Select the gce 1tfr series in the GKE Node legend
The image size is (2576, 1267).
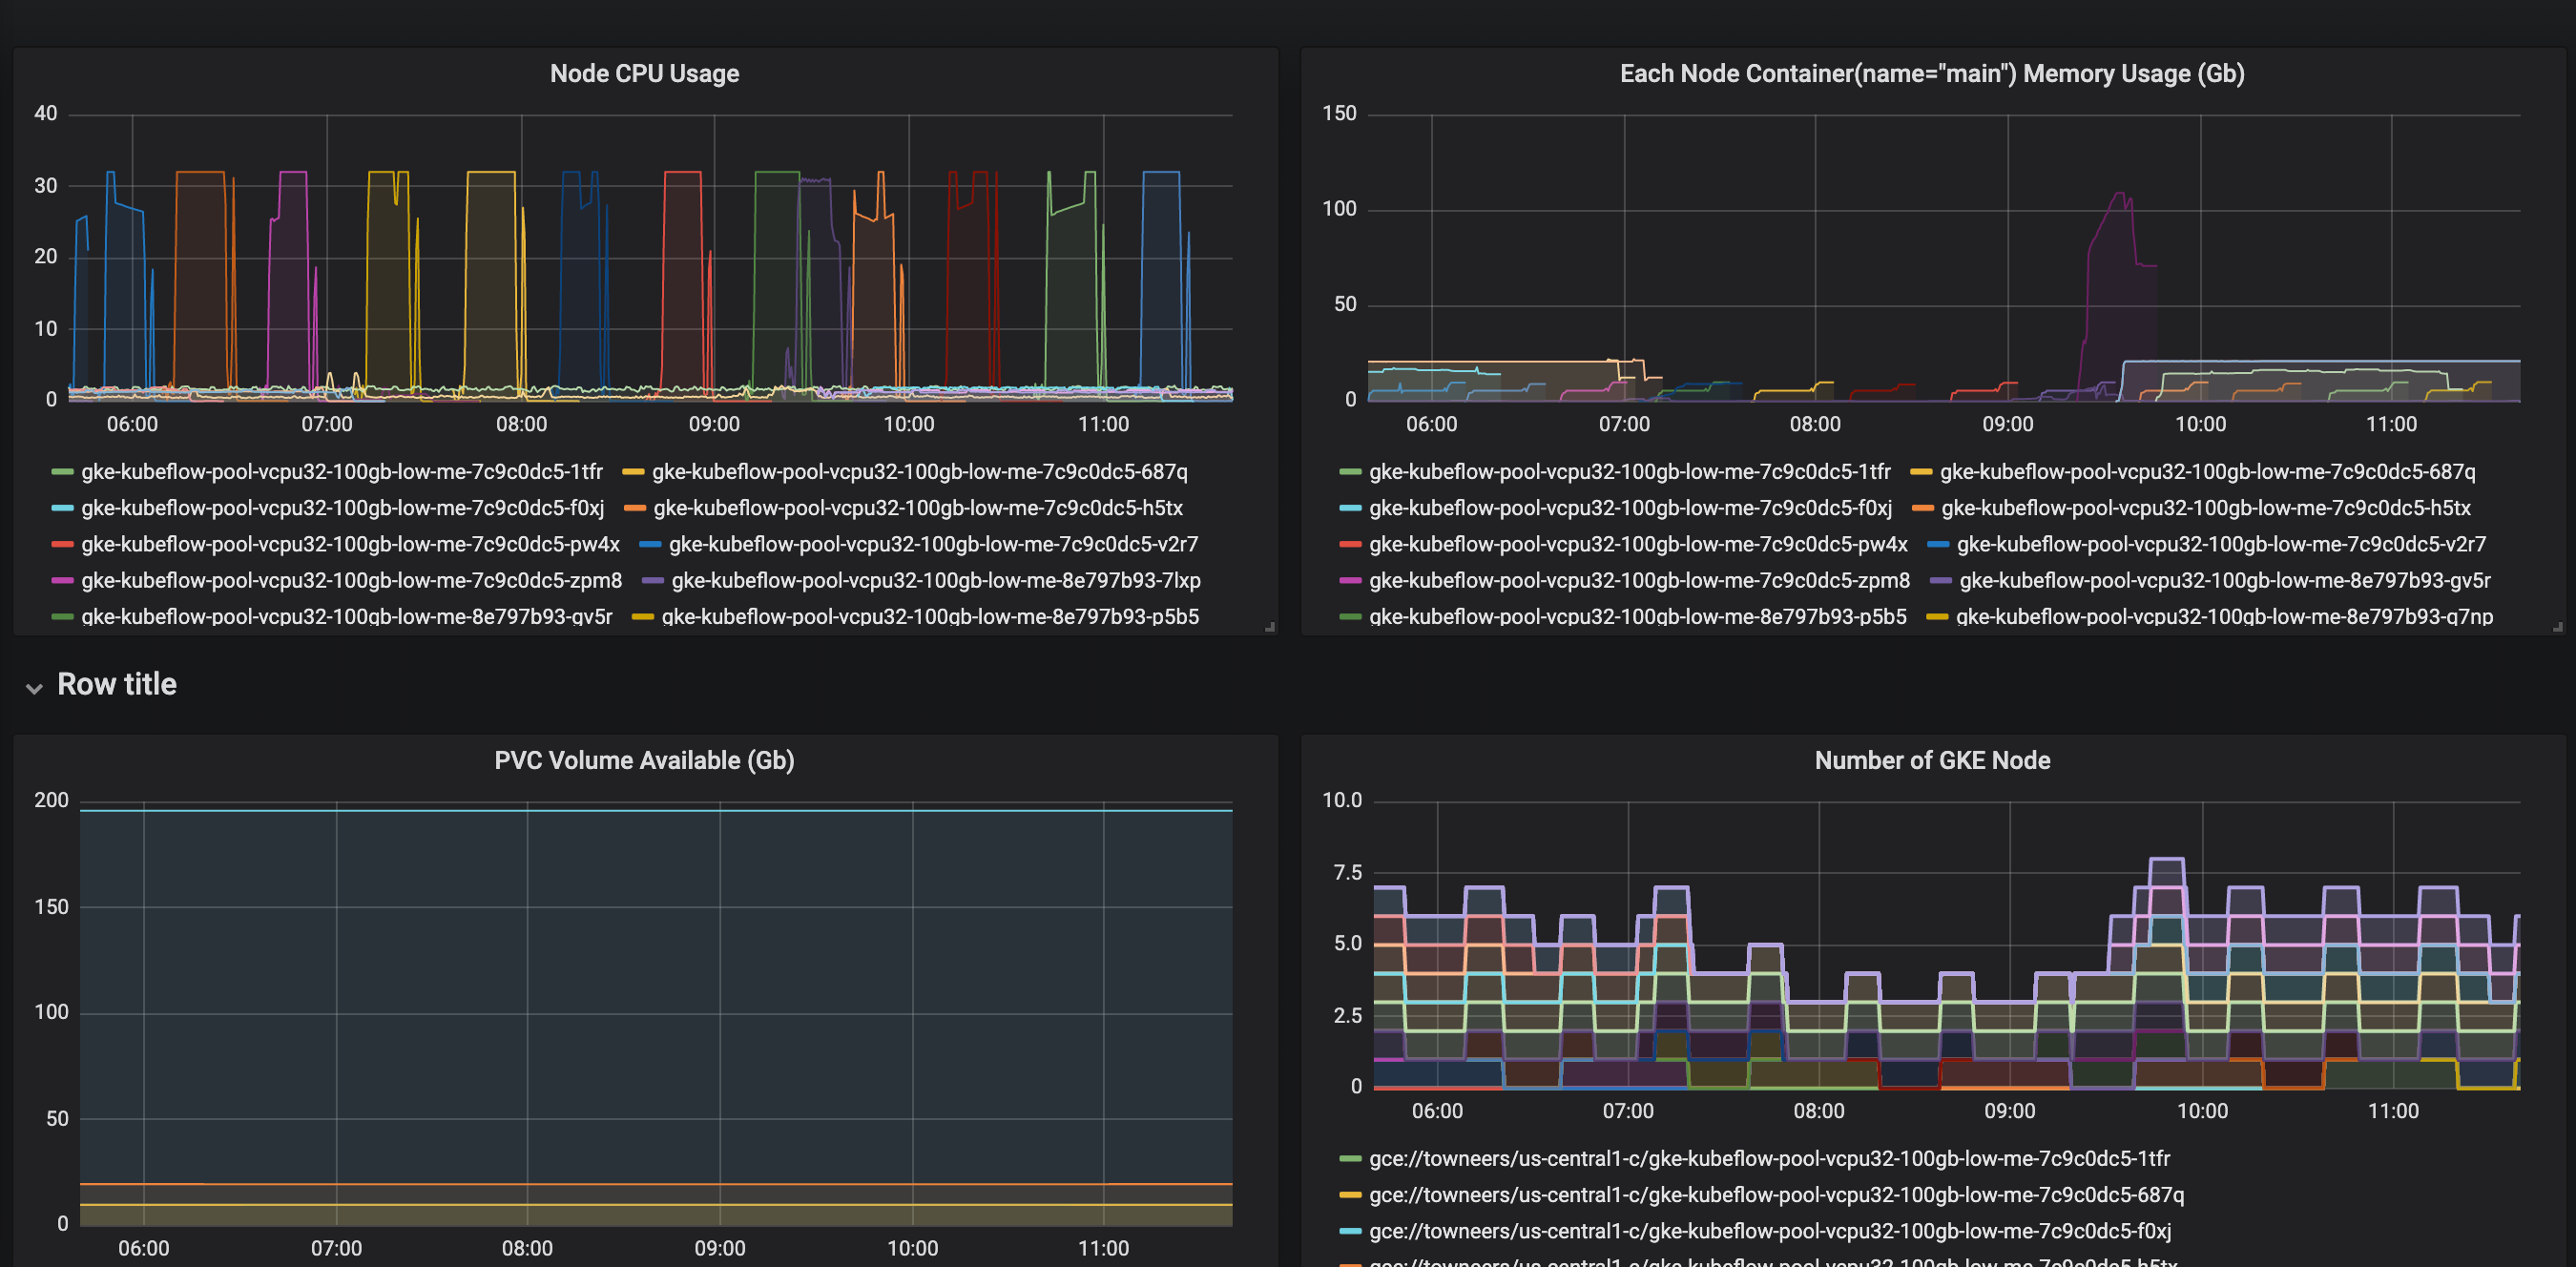[1769, 1159]
